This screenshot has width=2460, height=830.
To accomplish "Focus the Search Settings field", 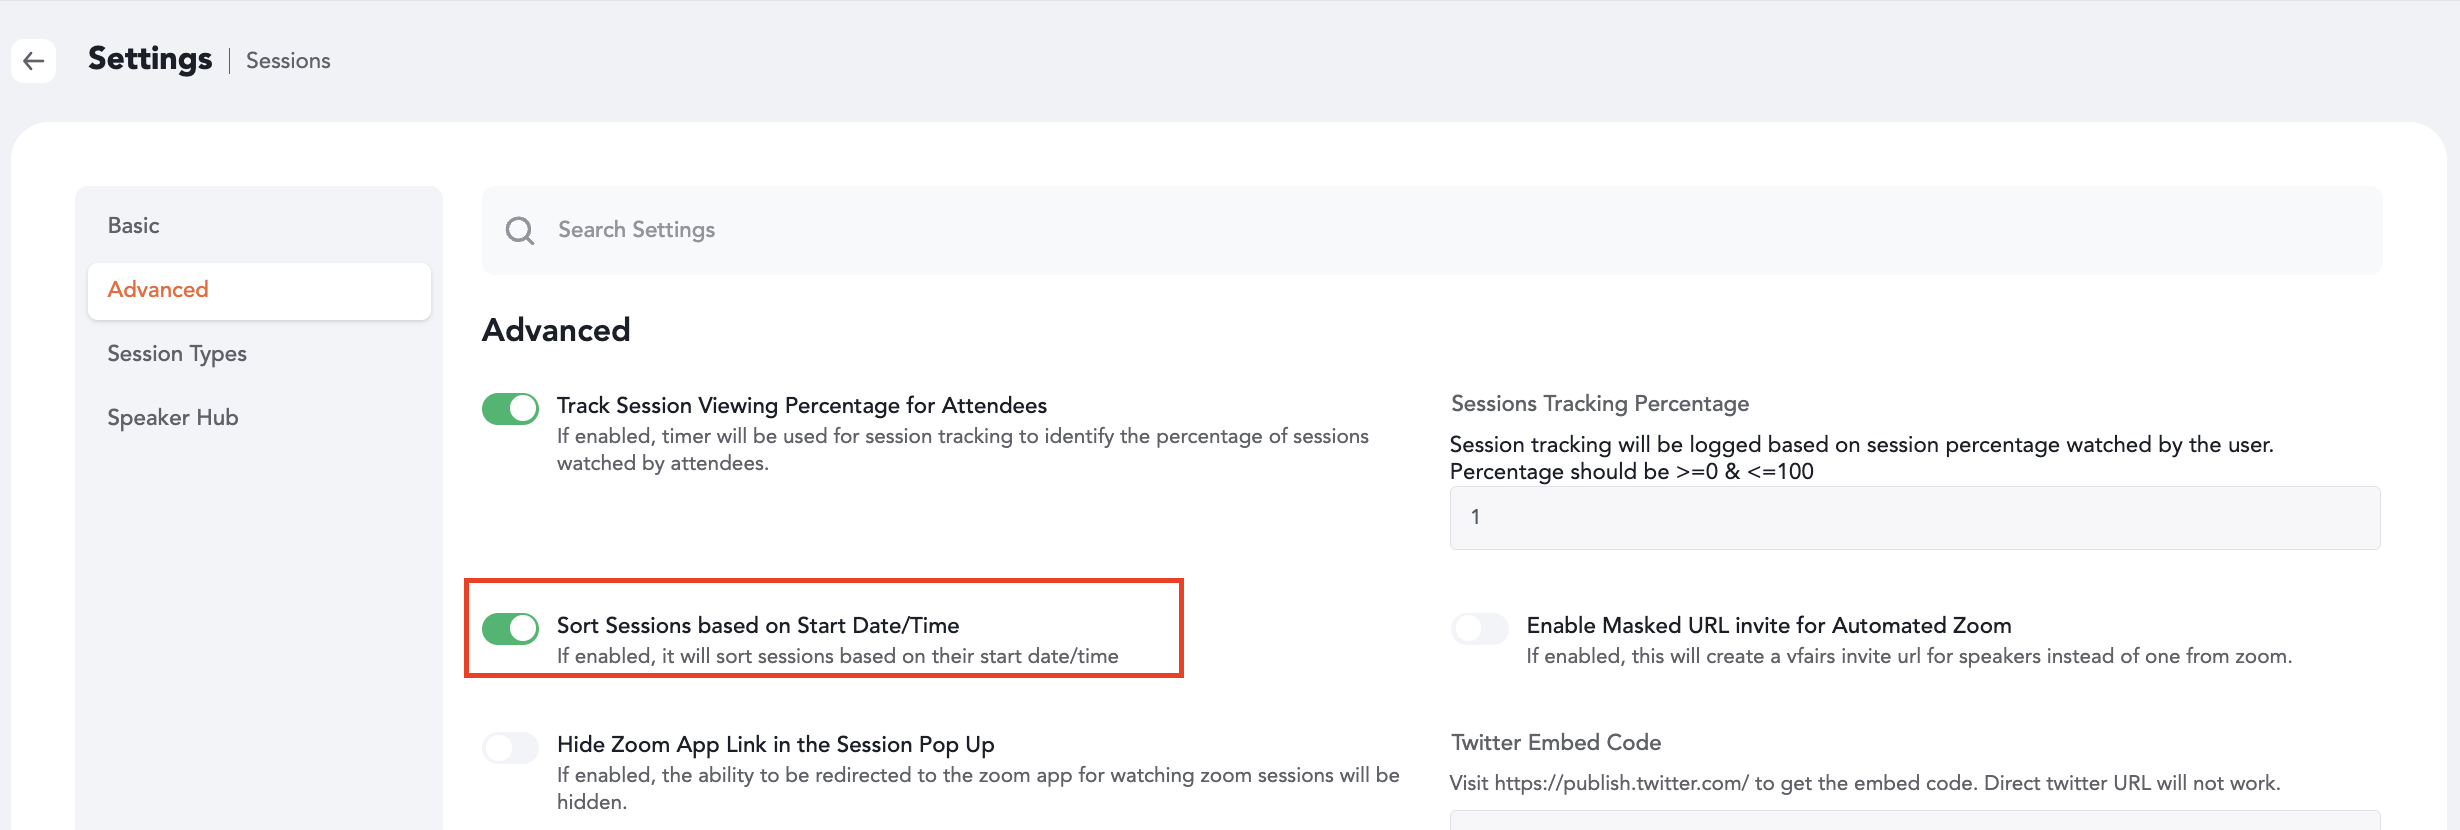I will point(1432,230).
